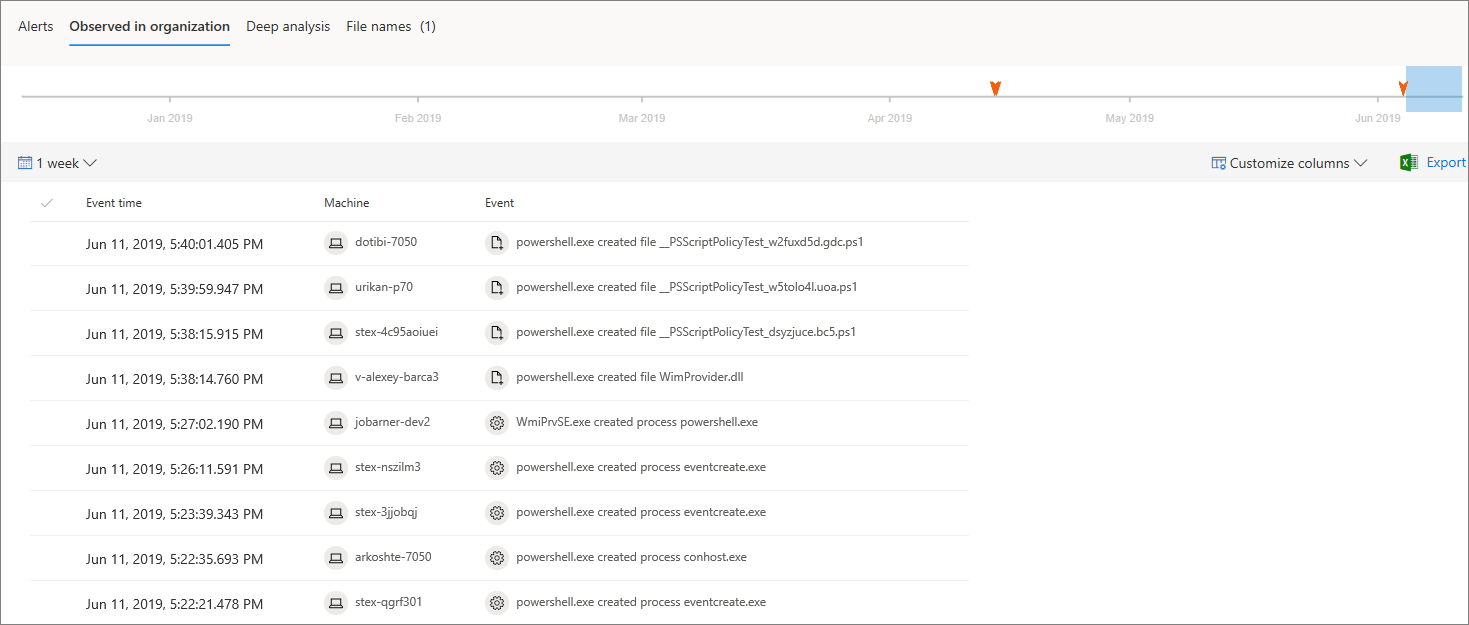Click laptop icon beside arkoshte-7050

coord(336,557)
